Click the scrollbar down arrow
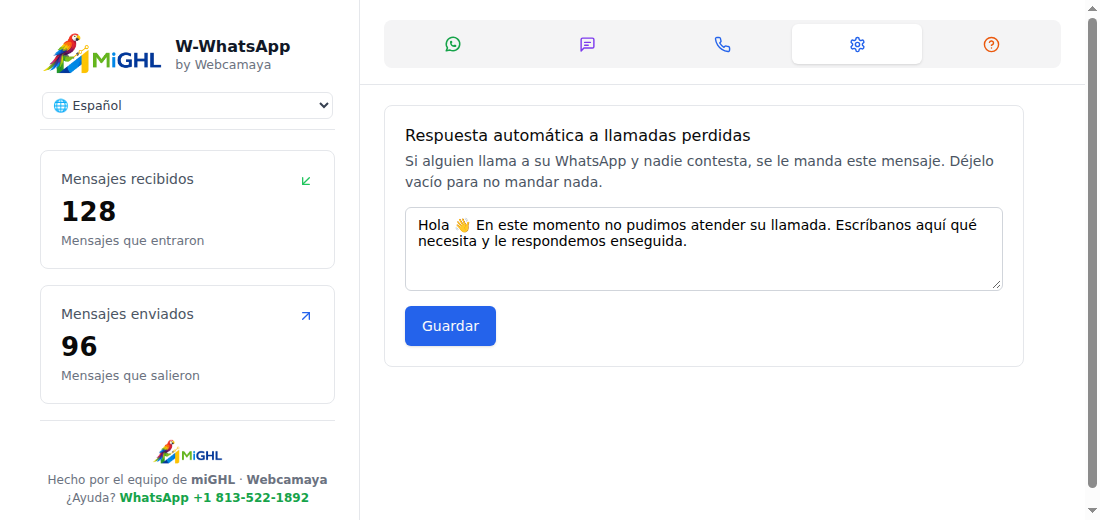Screen dimensions: 1100x520 [x=1092, y=511]
